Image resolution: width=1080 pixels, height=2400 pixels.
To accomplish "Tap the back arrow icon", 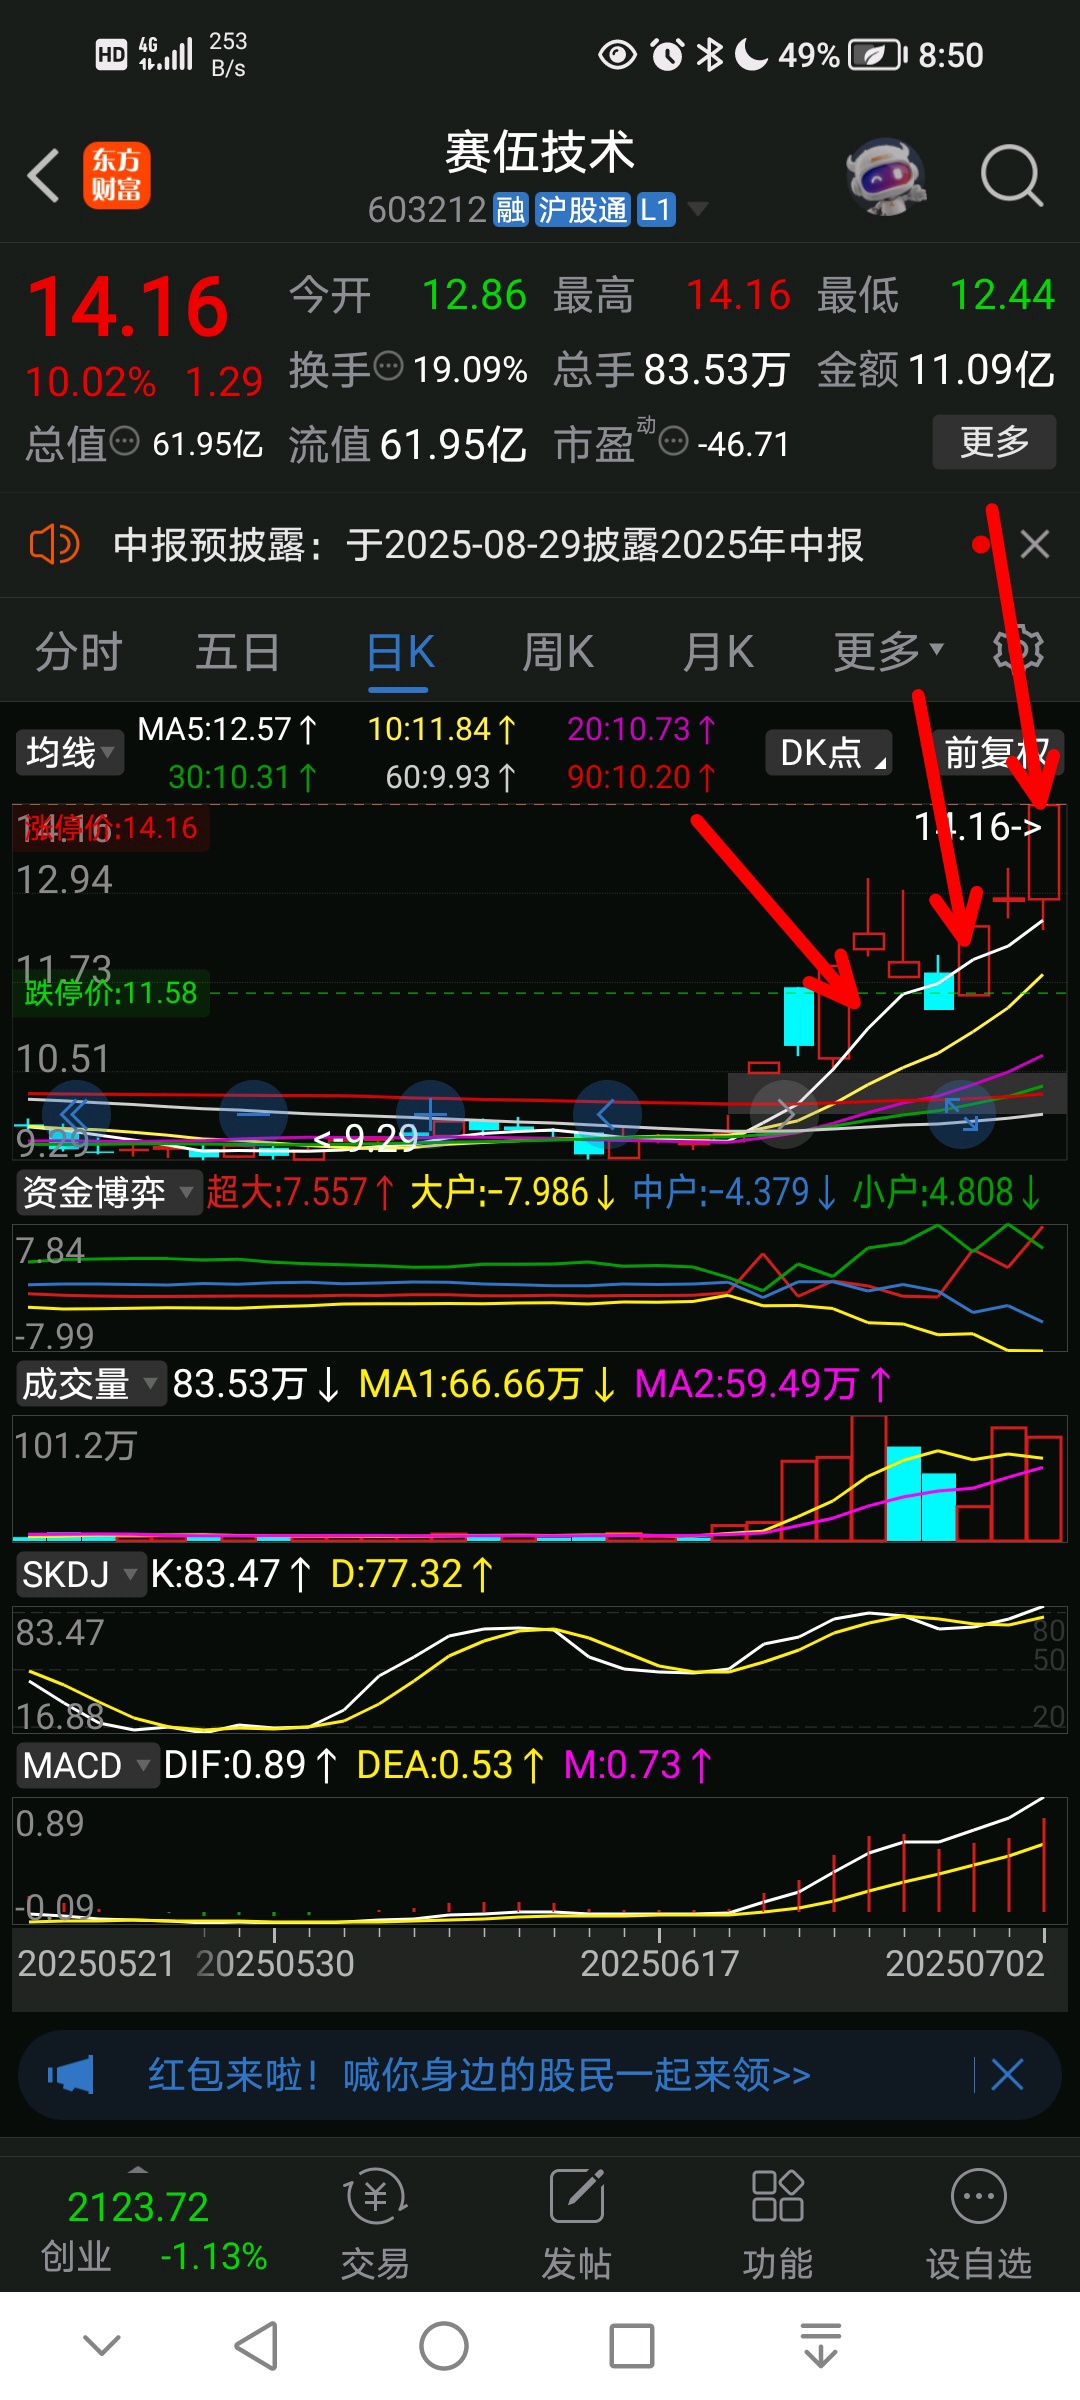I will [44, 176].
